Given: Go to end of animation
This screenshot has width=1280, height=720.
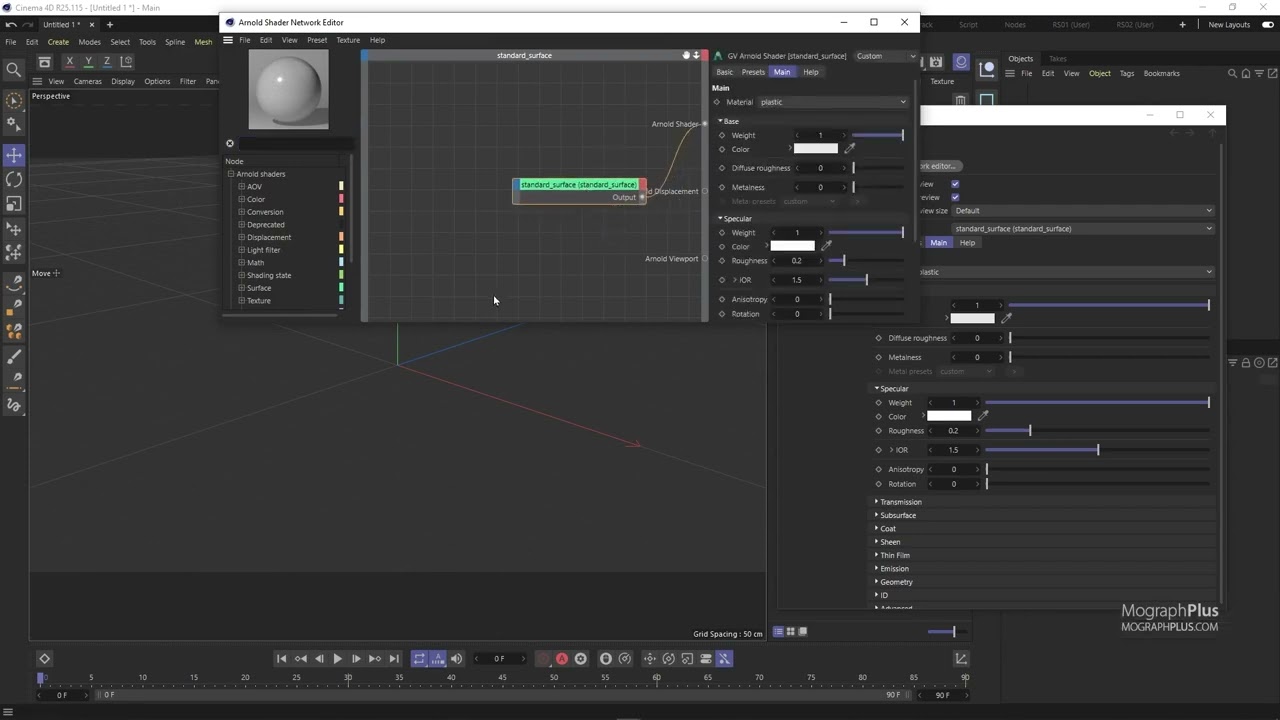Looking at the screenshot, I should tap(393, 658).
